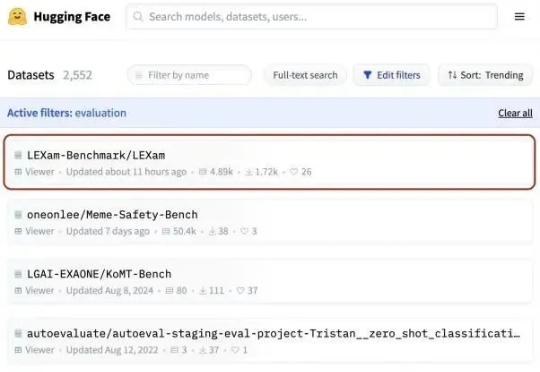Screen dimensions: 540x372
Task: Click the funnel icon in Edit filters
Action: [x=367, y=75]
